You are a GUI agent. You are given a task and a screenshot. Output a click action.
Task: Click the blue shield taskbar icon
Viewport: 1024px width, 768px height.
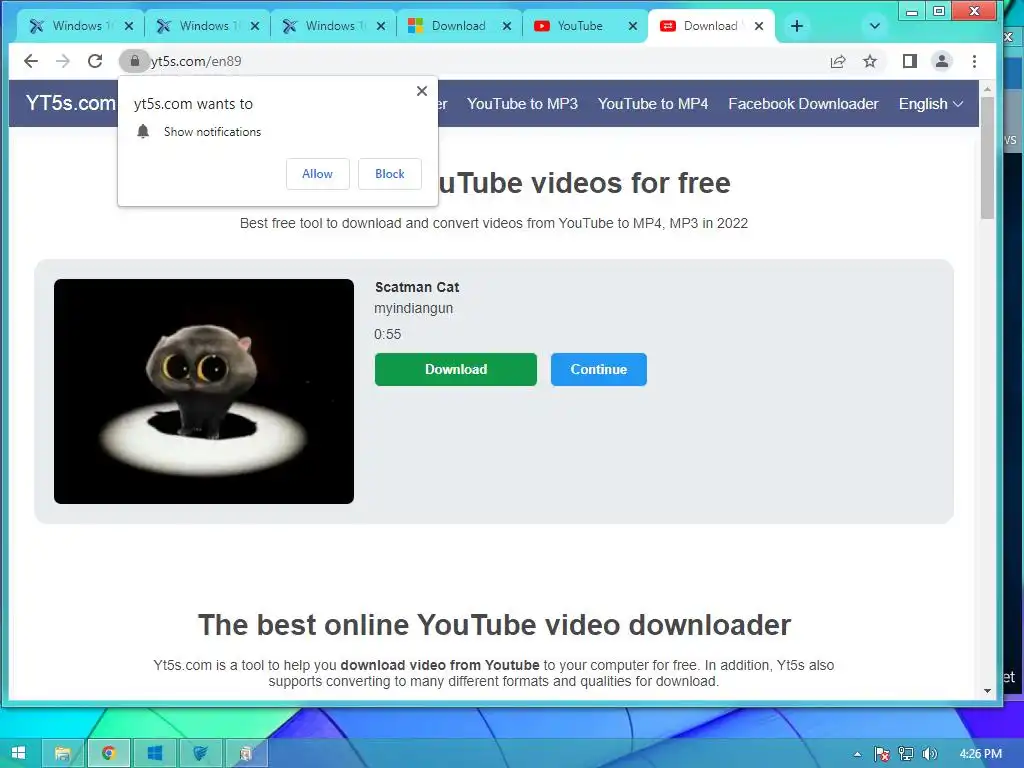pos(200,753)
